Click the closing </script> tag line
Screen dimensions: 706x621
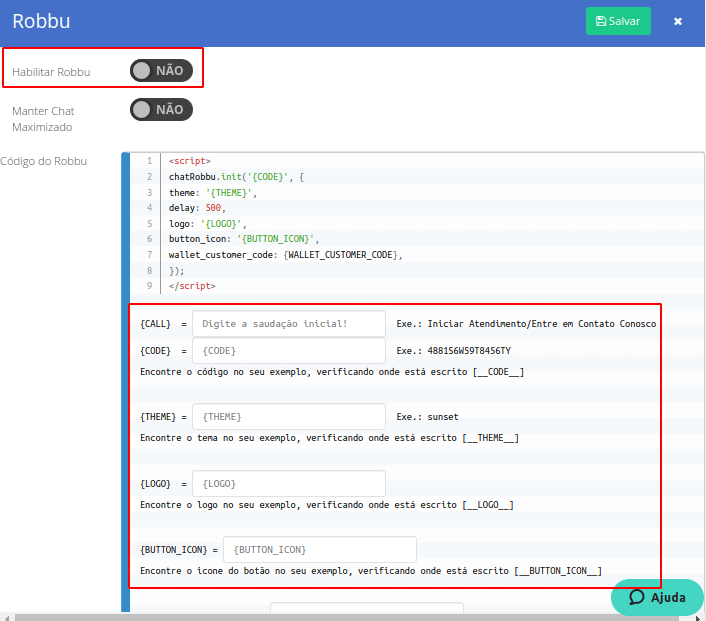pyautogui.click(x=192, y=286)
